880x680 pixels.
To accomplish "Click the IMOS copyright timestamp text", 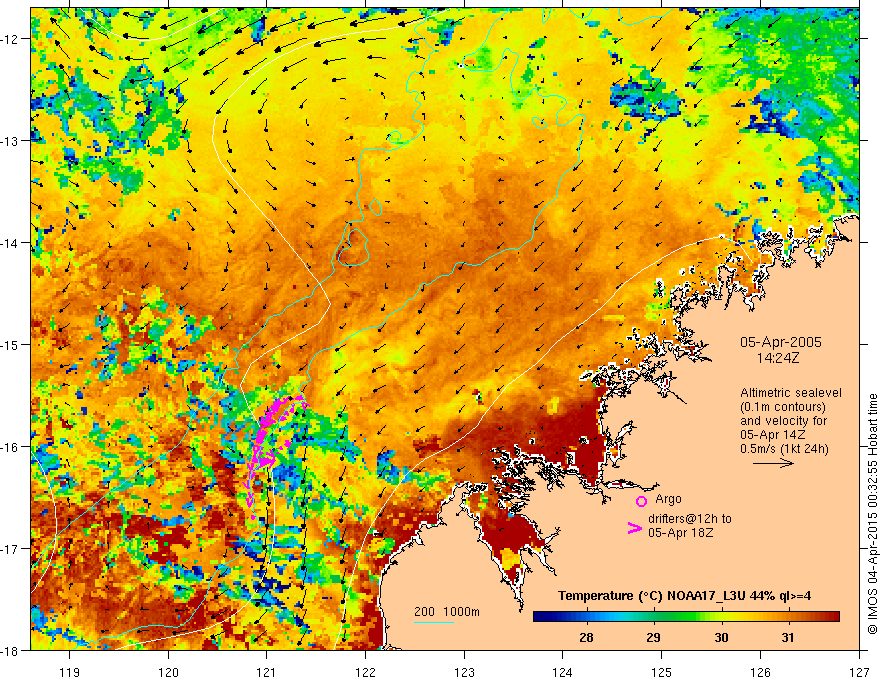I will (872, 514).
